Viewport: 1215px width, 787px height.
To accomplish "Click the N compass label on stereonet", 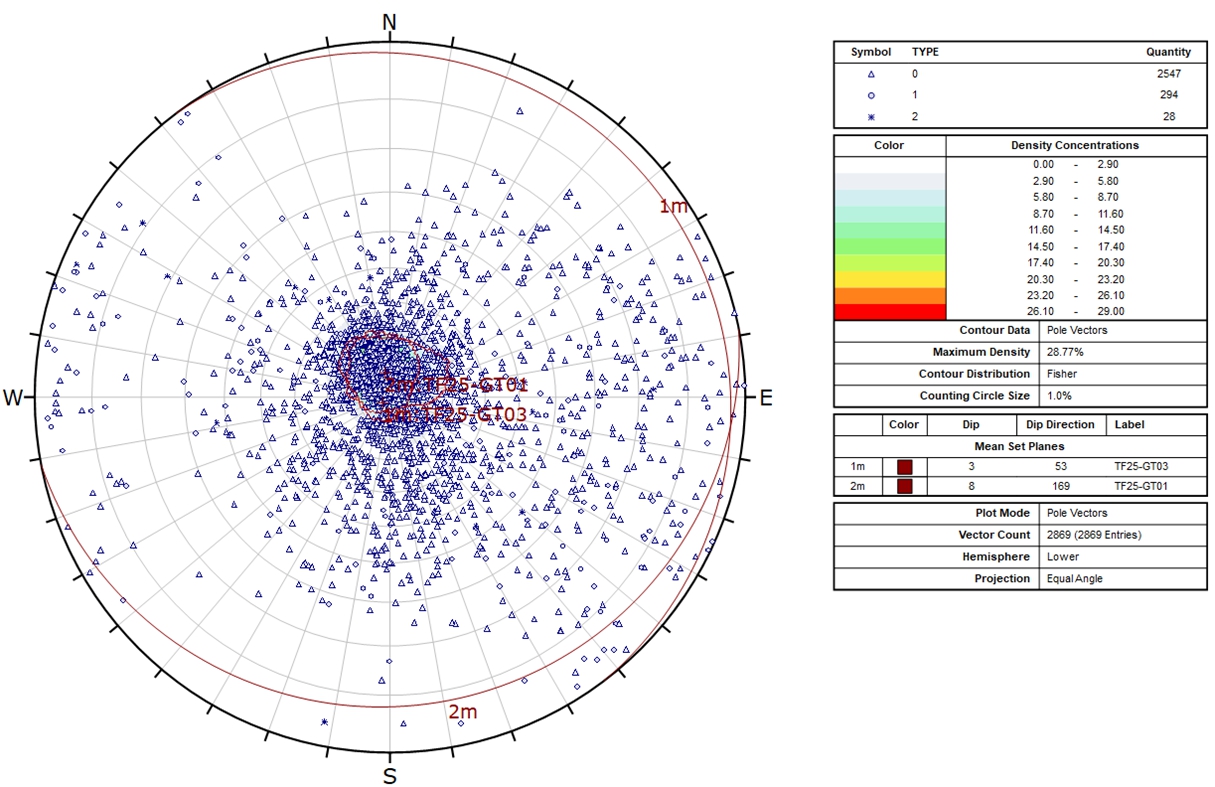I will point(390,22).
